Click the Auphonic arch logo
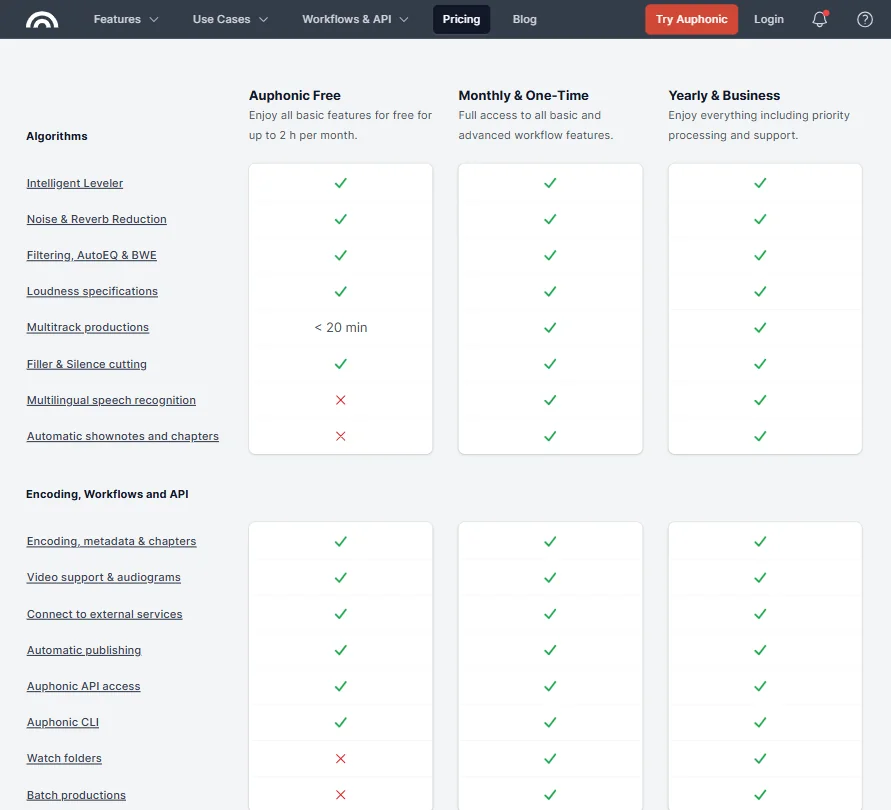Screen dimensions: 891x810 pyautogui.click(x=42, y=19)
